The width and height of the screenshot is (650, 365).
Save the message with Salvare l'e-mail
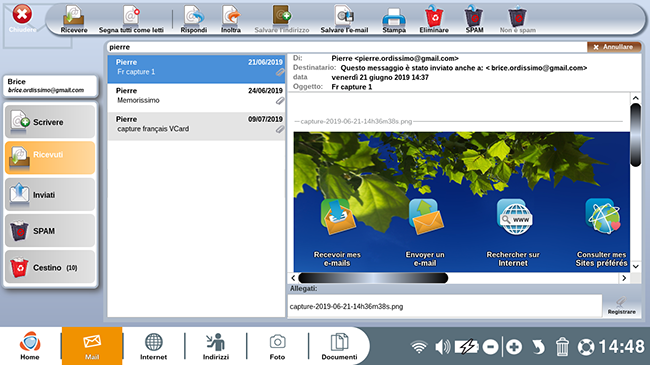pyautogui.click(x=344, y=19)
